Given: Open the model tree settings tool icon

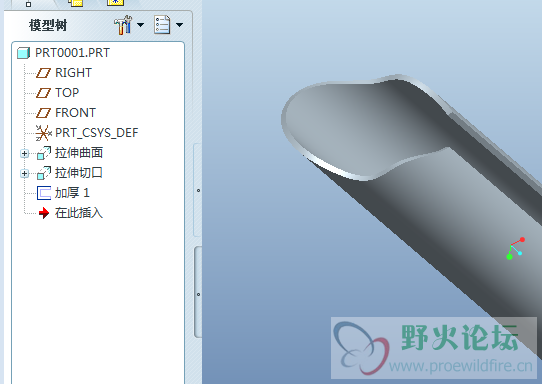Looking at the screenshot, I should click(123, 25).
